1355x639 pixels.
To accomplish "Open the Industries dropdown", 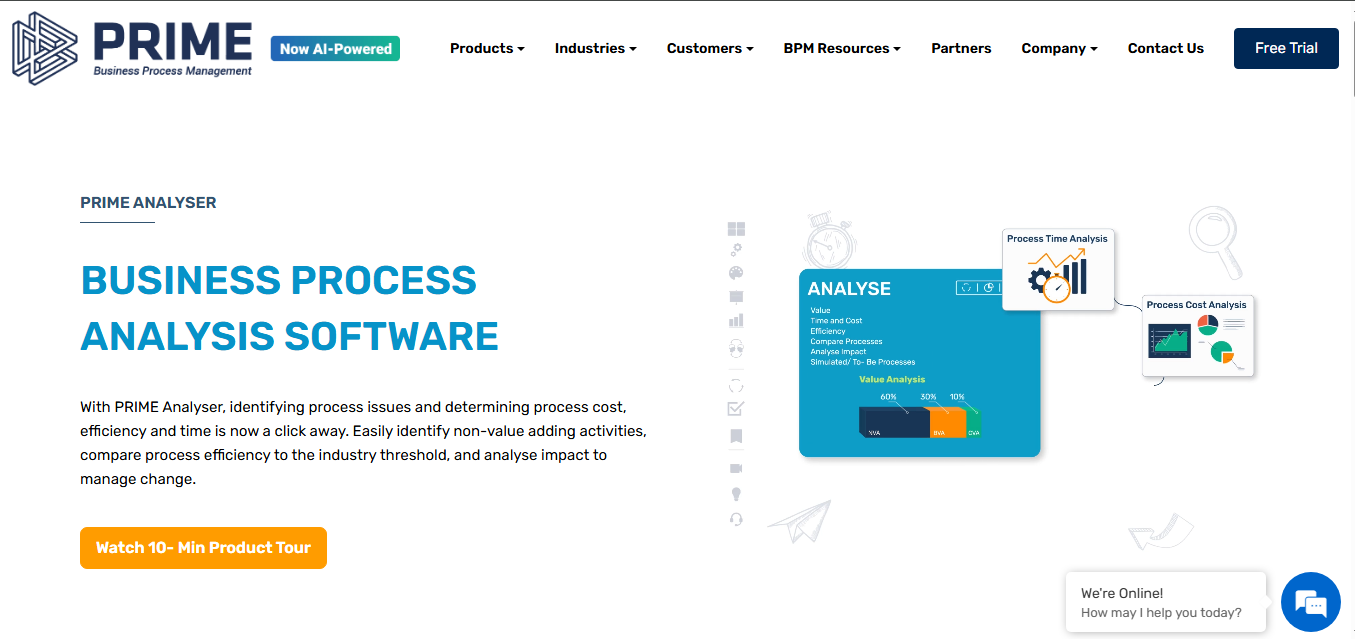I will tap(595, 48).
